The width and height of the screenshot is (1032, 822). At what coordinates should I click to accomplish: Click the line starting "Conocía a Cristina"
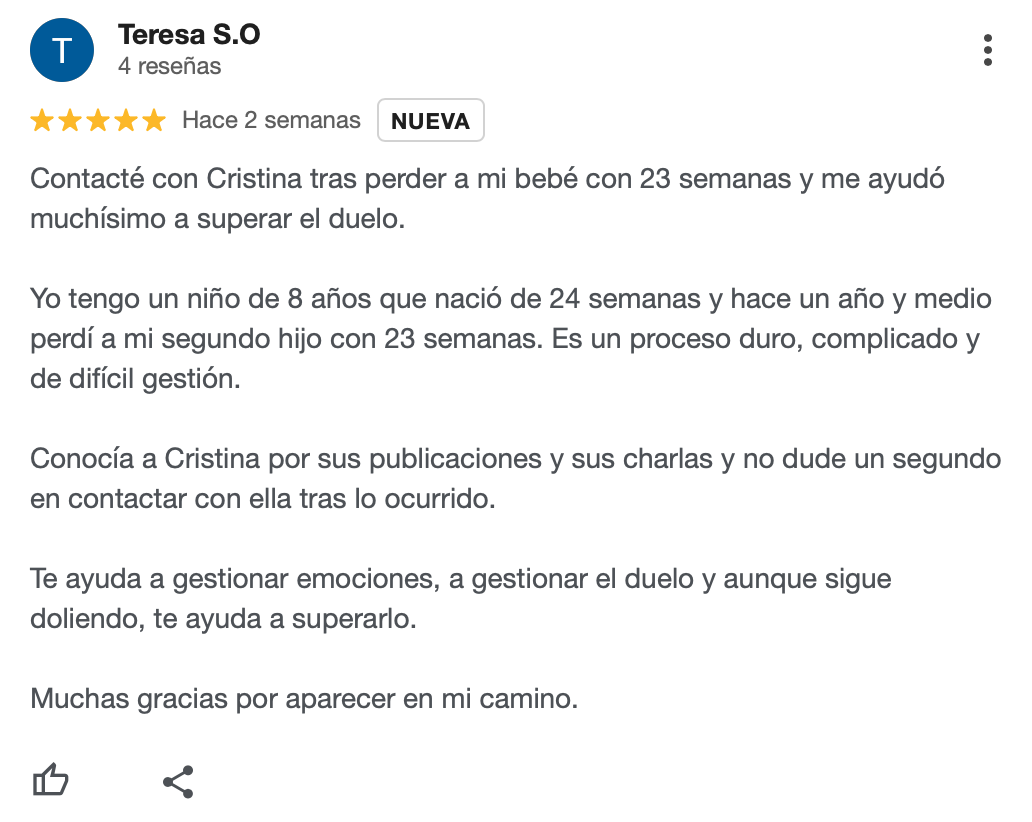point(515,459)
